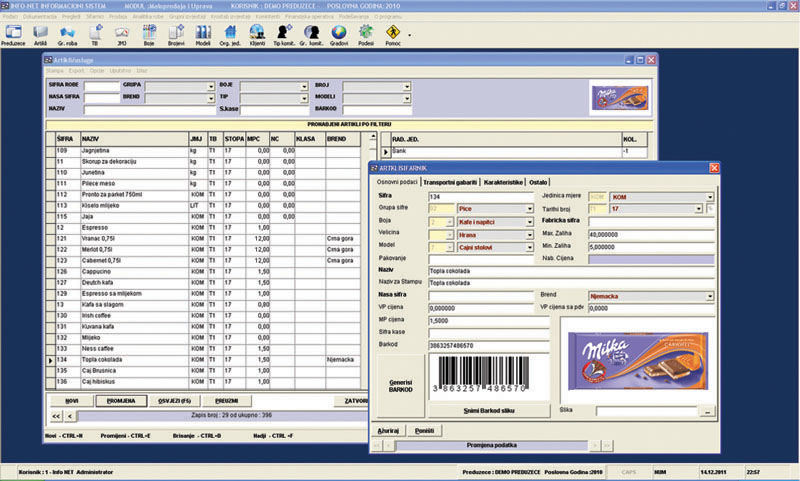Select the Vranac 0,75l row
The image size is (800, 481).
pyautogui.click(x=204, y=239)
